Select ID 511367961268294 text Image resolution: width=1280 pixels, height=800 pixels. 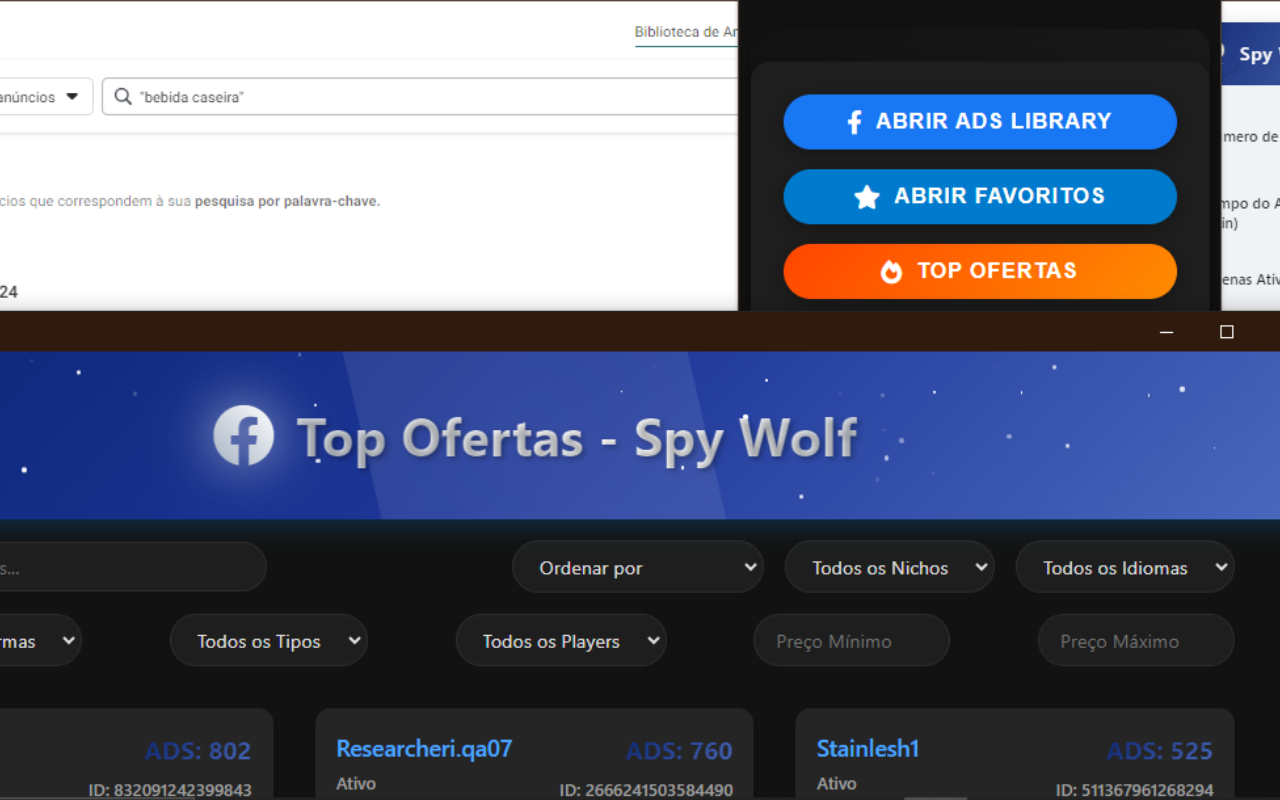coord(1135,790)
